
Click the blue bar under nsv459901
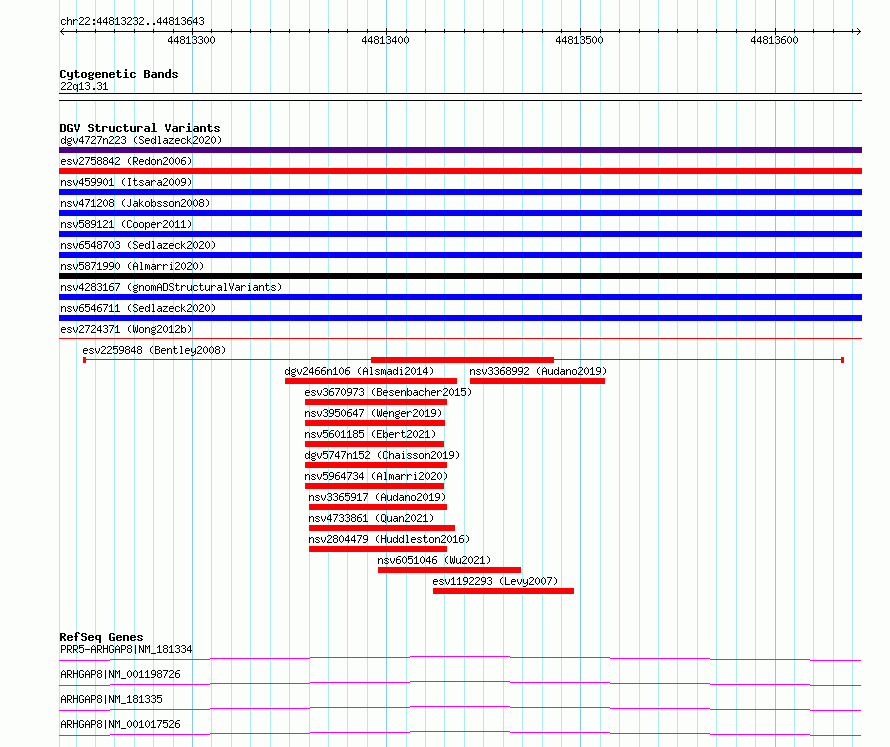(x=460, y=192)
